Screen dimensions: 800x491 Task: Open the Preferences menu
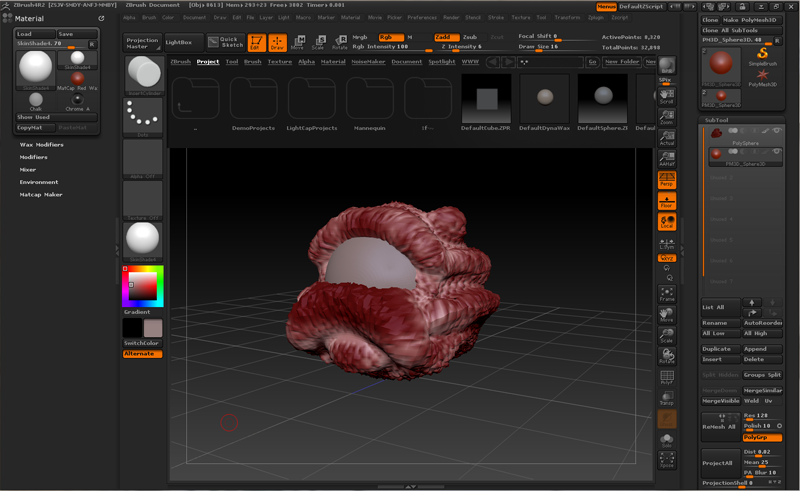click(422, 17)
